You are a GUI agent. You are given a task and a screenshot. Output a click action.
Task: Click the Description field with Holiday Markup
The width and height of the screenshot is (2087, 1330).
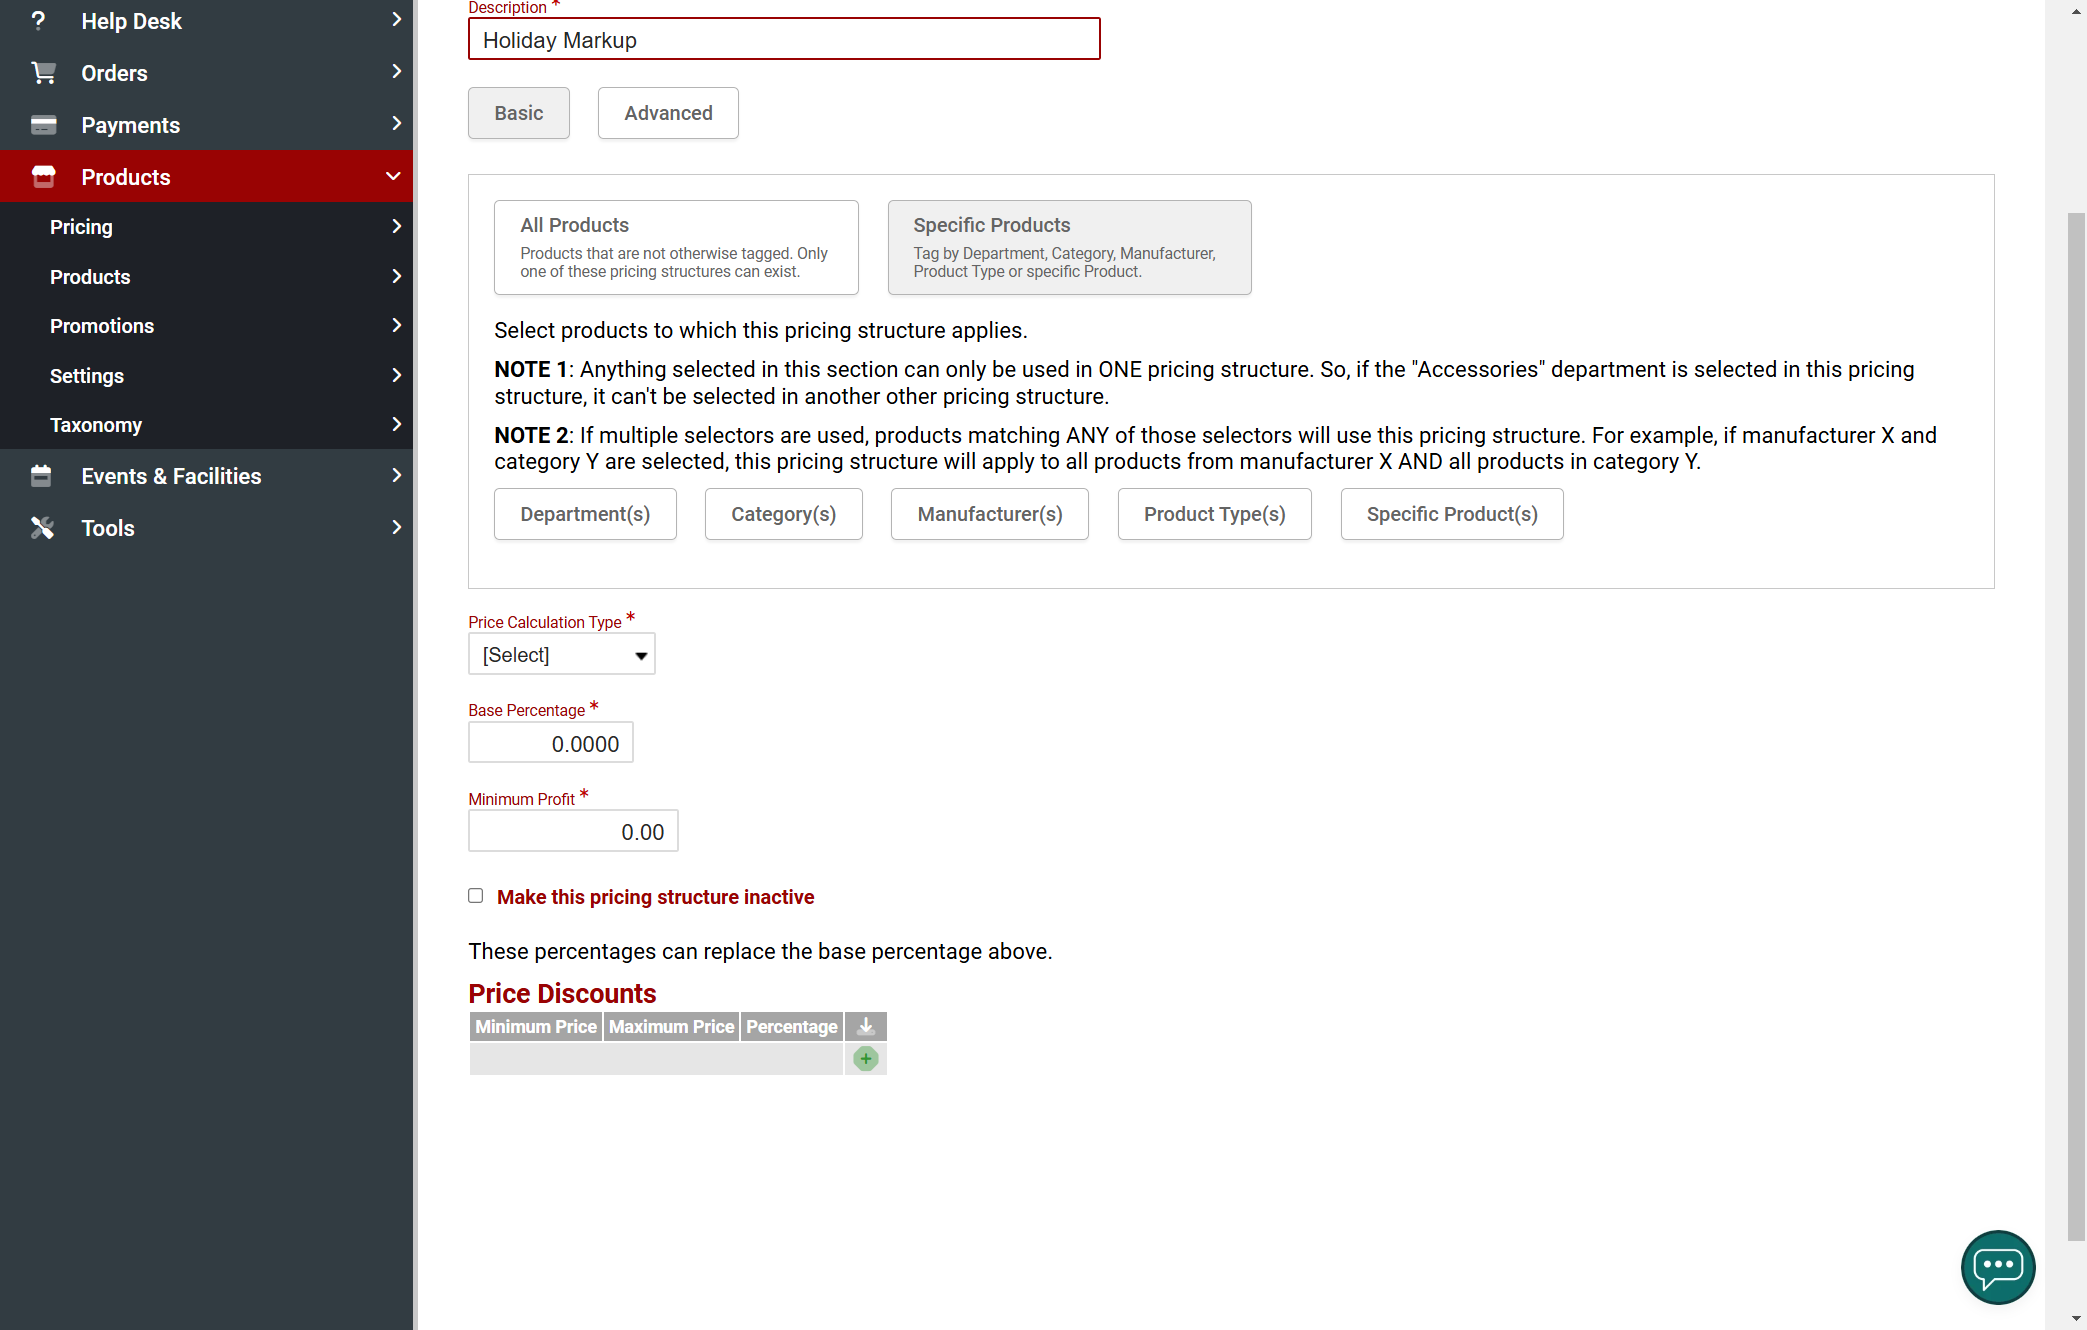[x=784, y=39]
